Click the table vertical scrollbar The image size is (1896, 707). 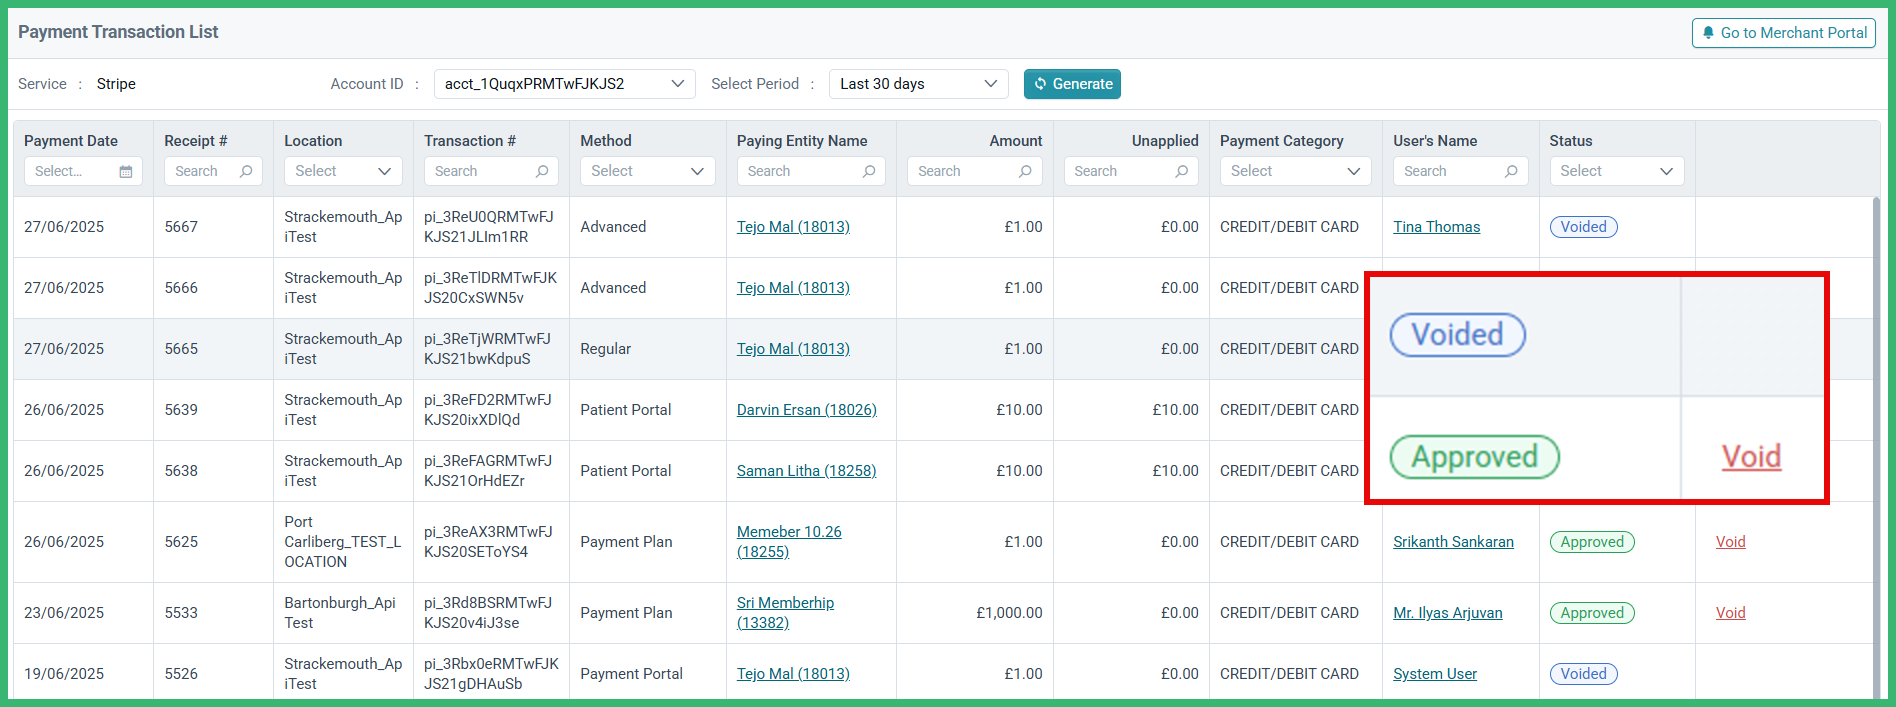point(1876,448)
